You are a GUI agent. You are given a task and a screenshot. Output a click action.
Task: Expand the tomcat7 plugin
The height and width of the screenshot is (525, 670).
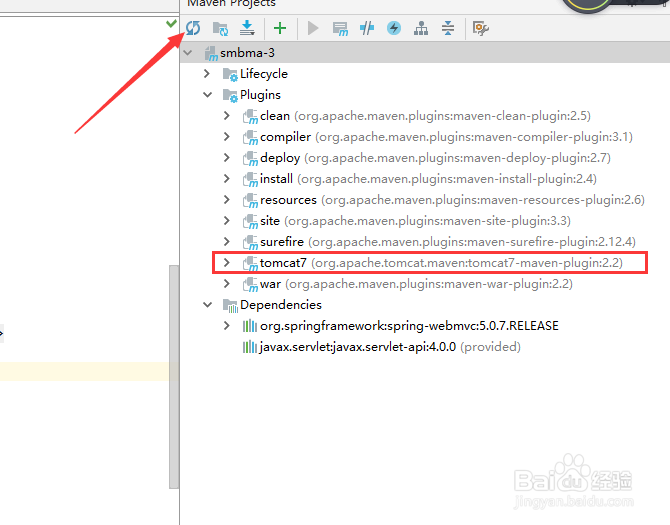(227, 263)
